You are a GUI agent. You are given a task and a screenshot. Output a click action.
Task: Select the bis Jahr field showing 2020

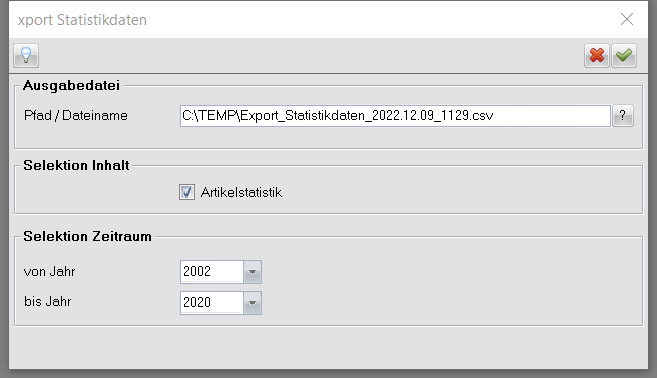pos(212,303)
